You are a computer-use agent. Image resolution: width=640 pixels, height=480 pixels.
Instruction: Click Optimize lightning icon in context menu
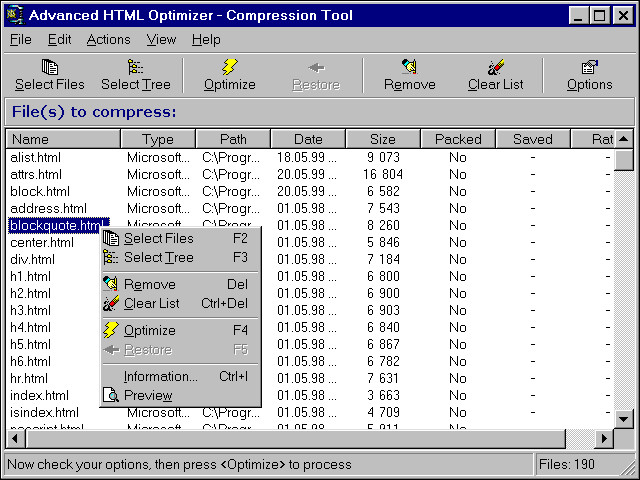point(111,330)
